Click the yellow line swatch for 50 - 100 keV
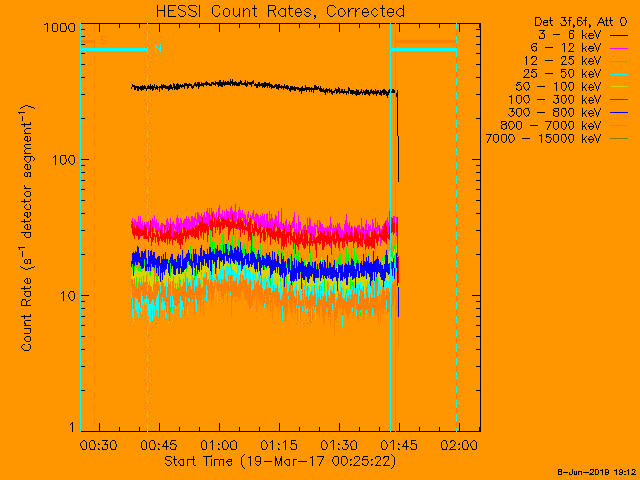This screenshot has height=480, width=640. [x=619, y=87]
